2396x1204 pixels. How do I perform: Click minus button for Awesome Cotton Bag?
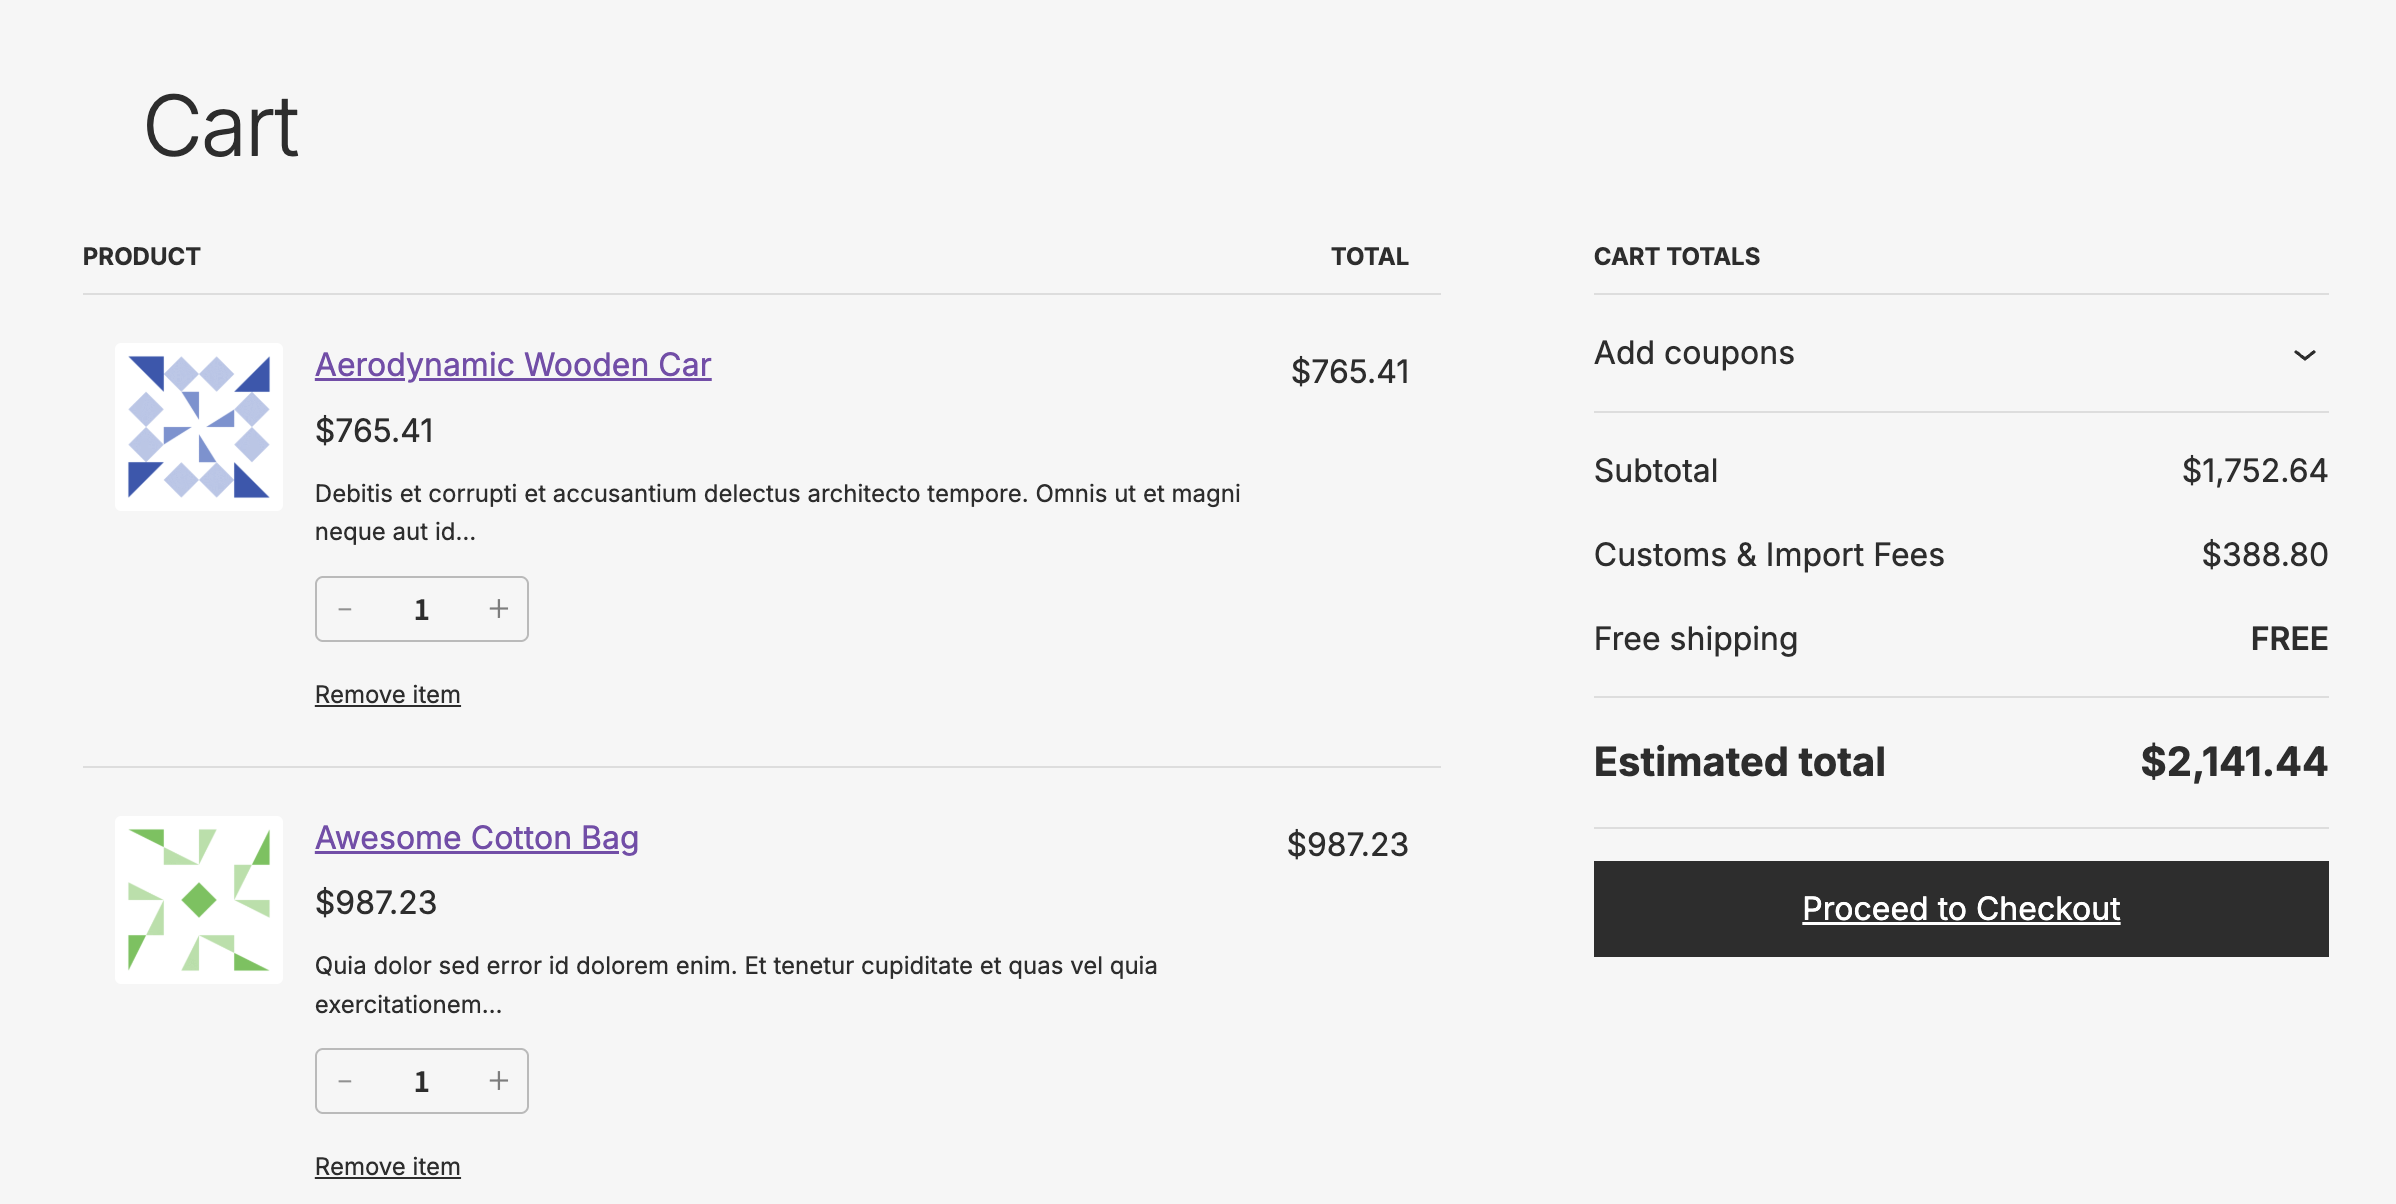coord(345,1081)
